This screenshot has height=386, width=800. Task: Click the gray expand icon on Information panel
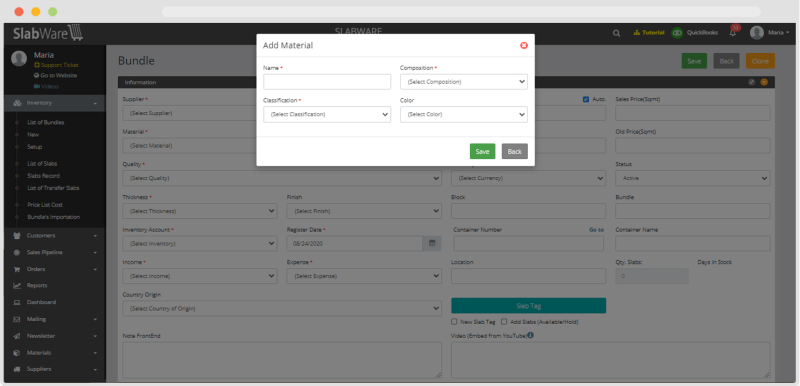coord(752,82)
